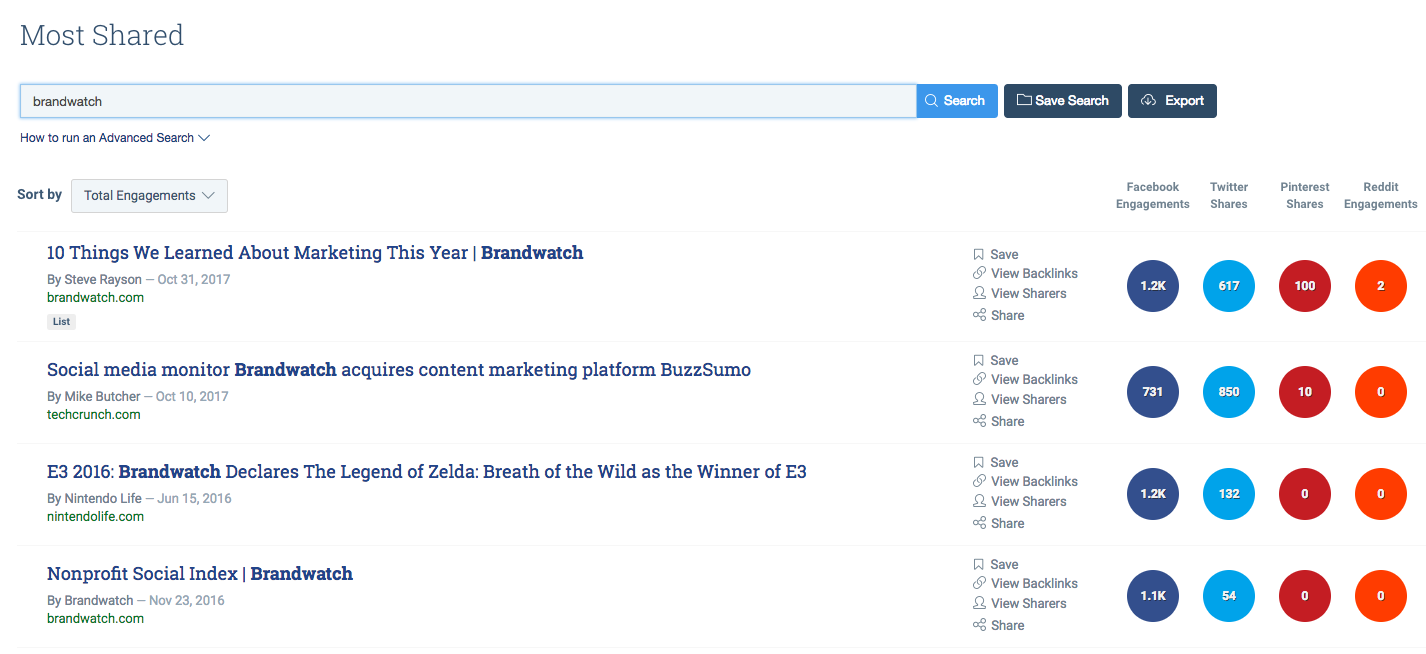Click the List content type tag
The image size is (1426, 654).
coord(61,321)
